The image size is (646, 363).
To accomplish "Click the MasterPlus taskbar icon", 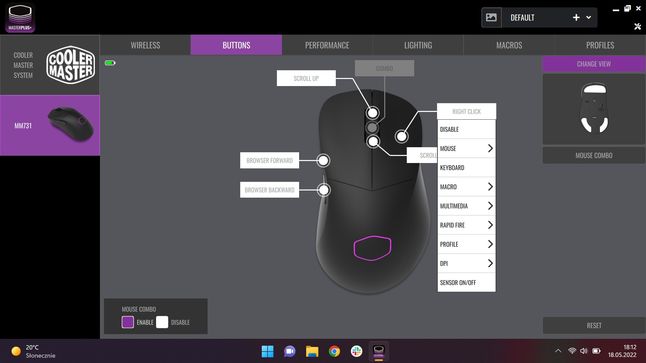I will [379, 351].
